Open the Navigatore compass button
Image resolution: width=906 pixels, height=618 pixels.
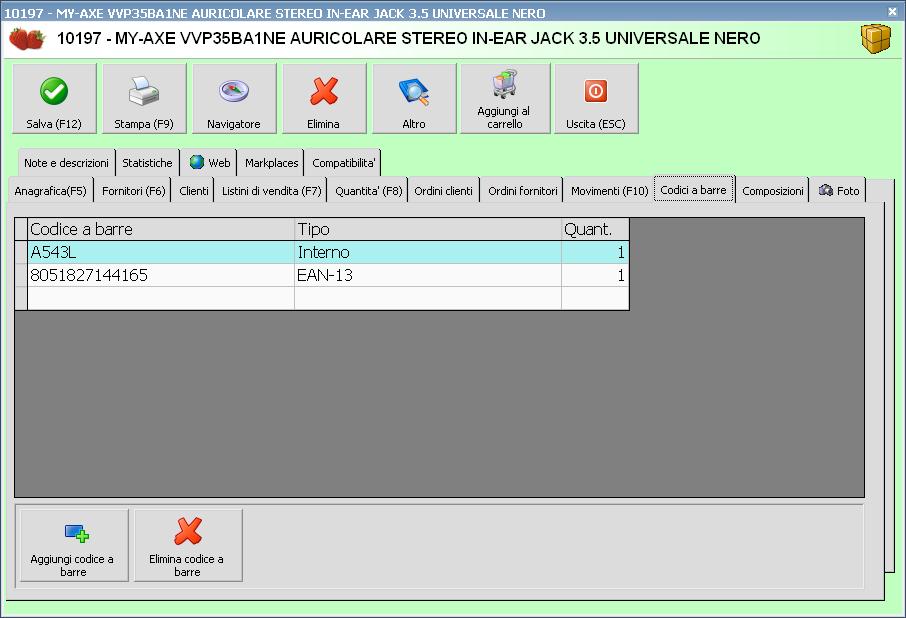(234, 99)
